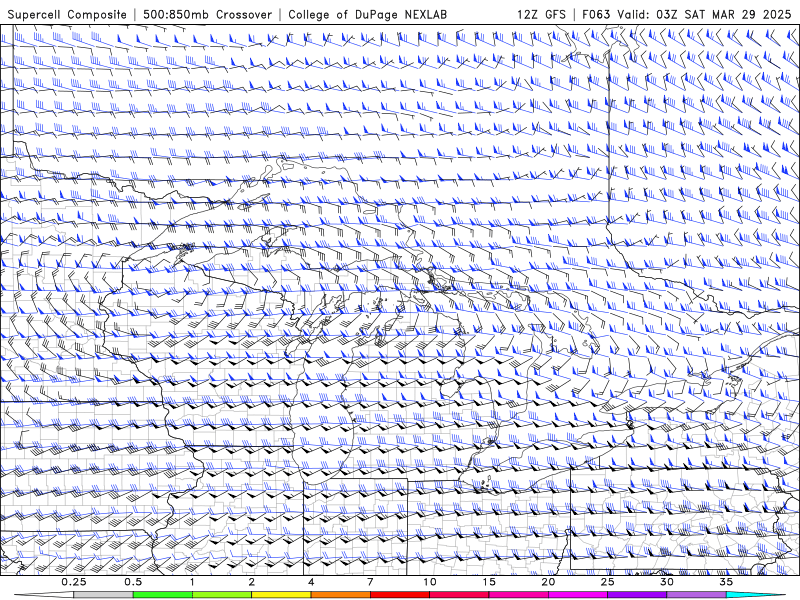
Task: Click the crimson 10–15 color bar segment
Action: [x=459, y=595]
